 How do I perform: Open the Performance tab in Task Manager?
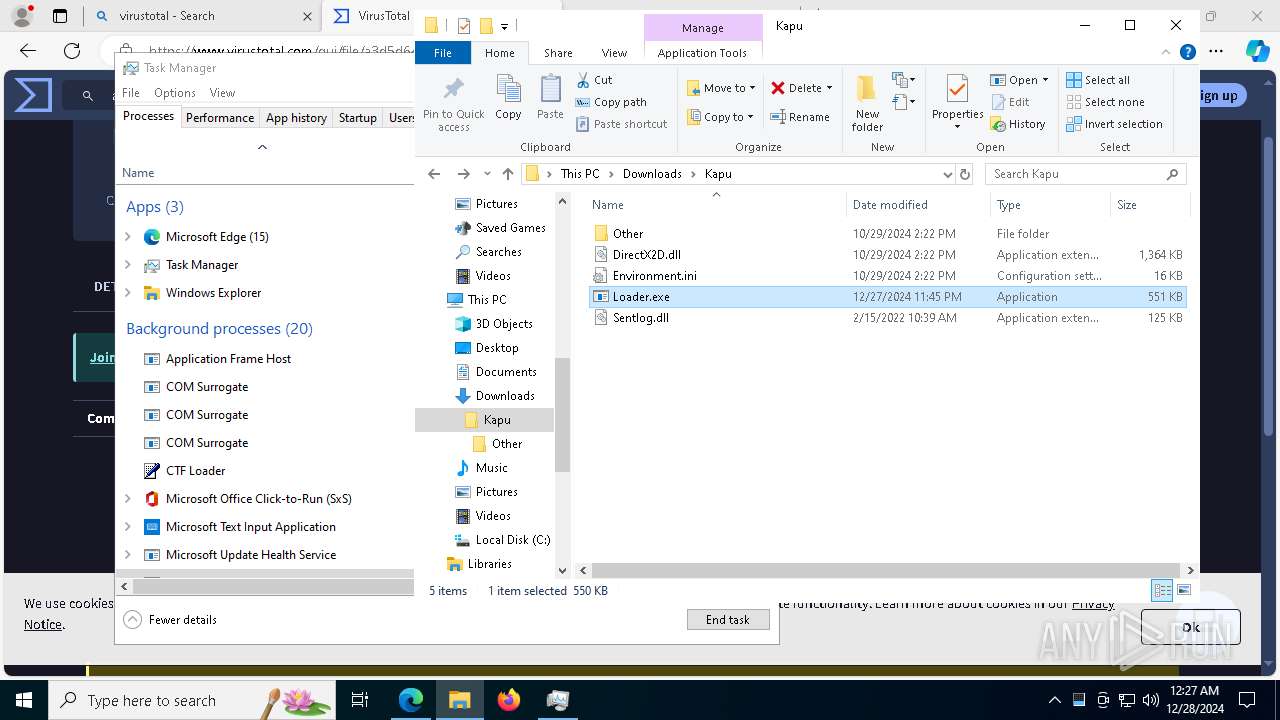[220, 118]
